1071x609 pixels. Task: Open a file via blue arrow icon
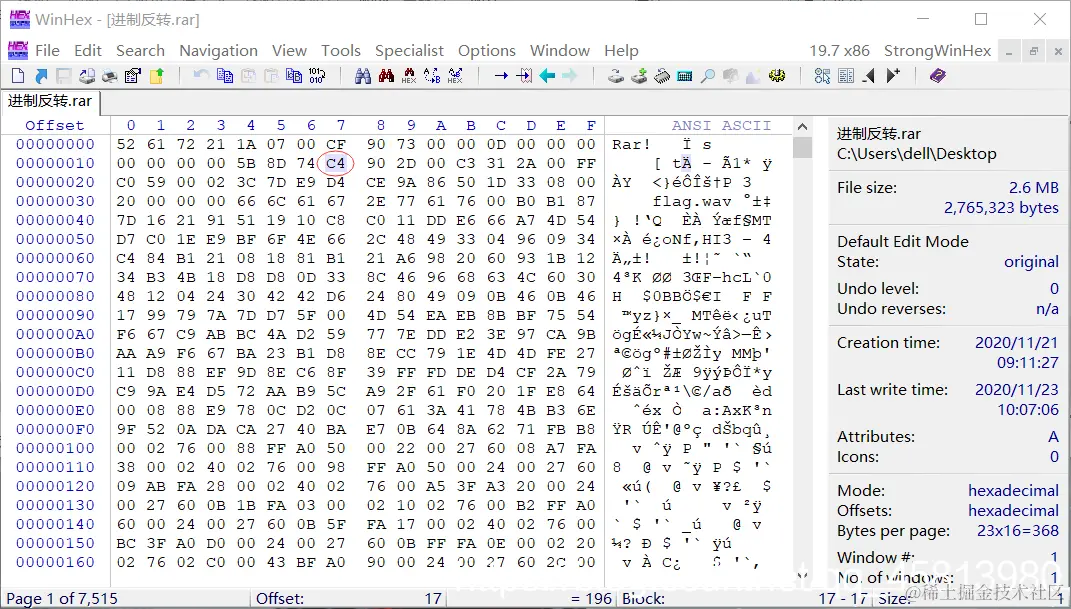[x=41, y=76]
